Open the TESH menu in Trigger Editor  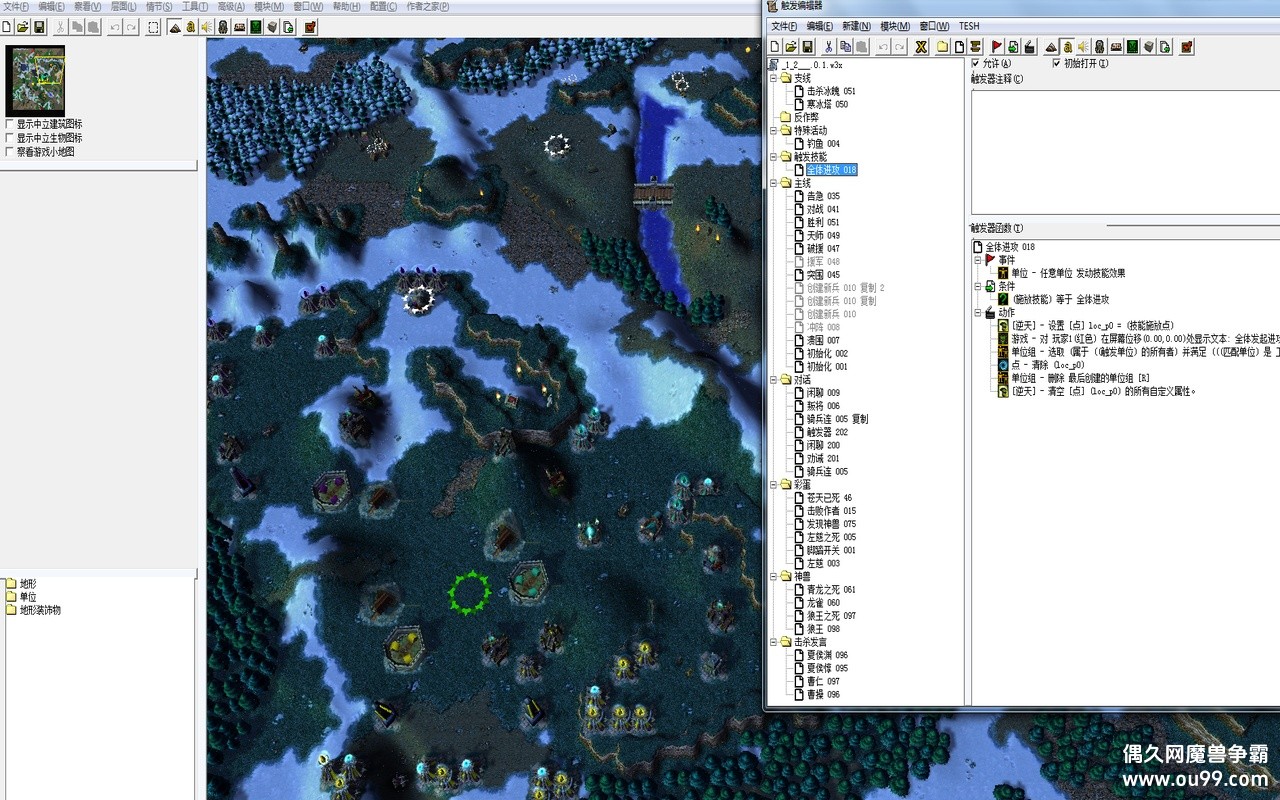(x=968, y=26)
